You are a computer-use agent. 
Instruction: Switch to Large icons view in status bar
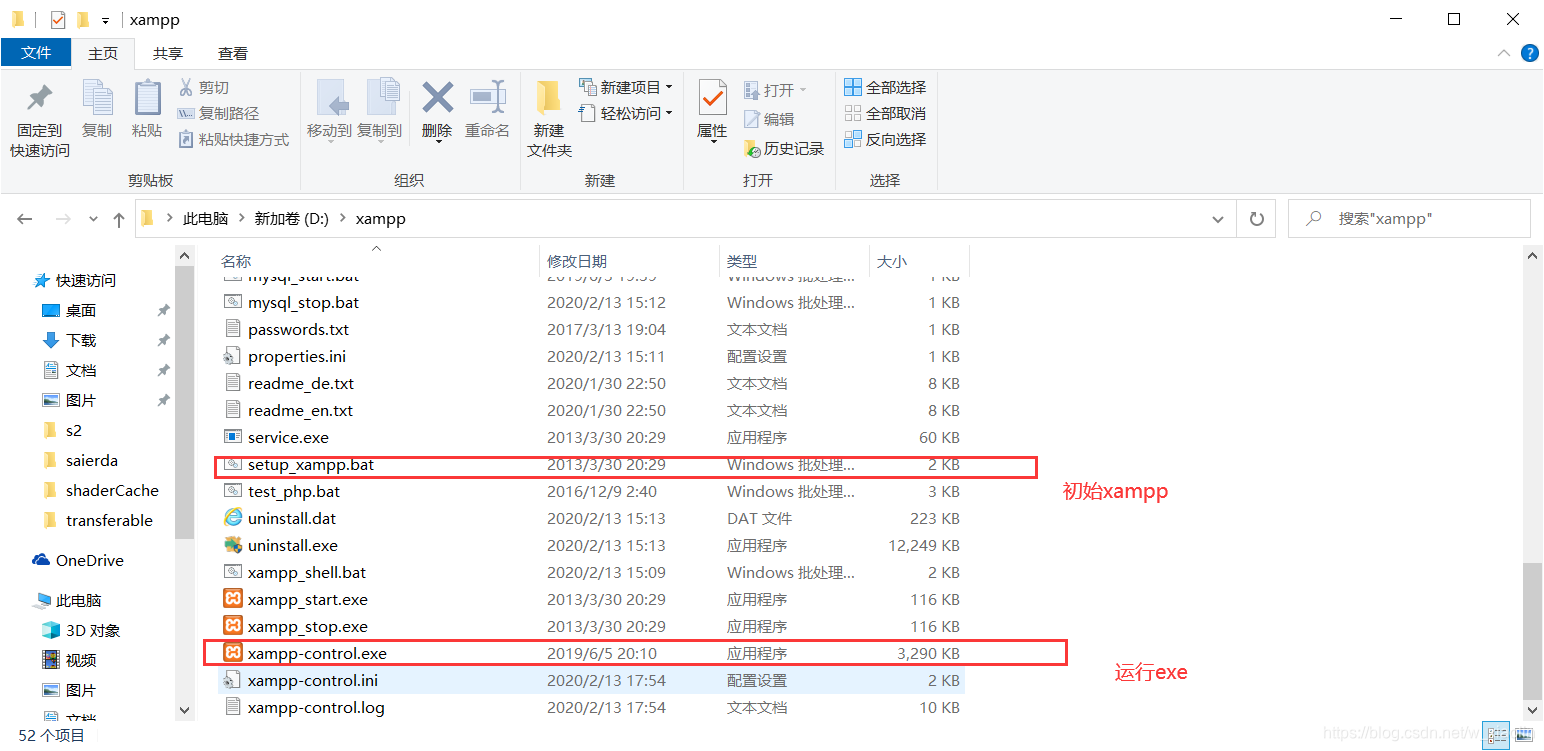pyautogui.click(x=1524, y=736)
